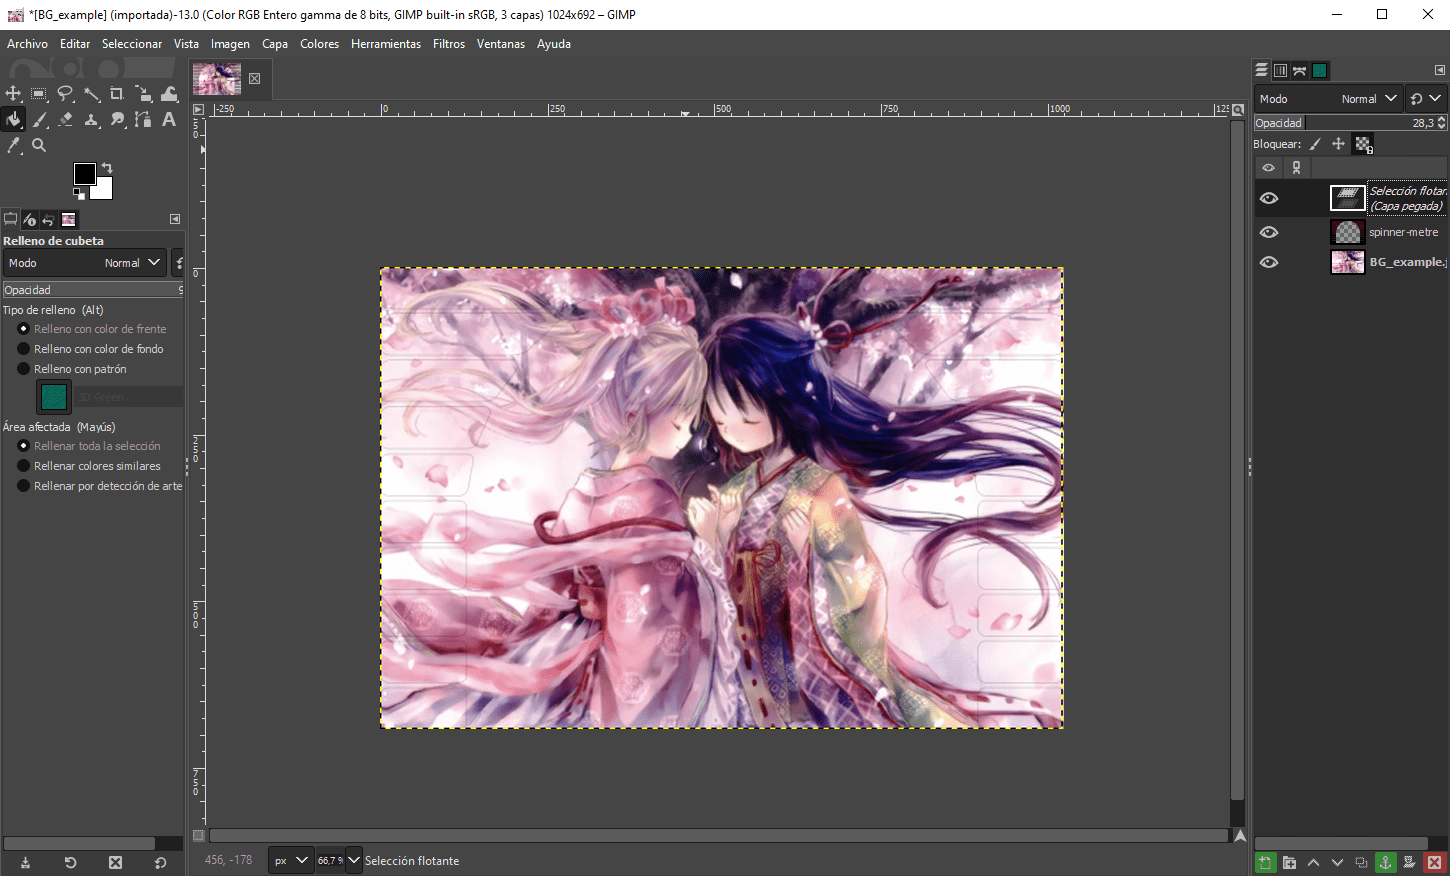This screenshot has height=876, width=1450.
Task: Open the Herramientas menu
Action: point(386,44)
